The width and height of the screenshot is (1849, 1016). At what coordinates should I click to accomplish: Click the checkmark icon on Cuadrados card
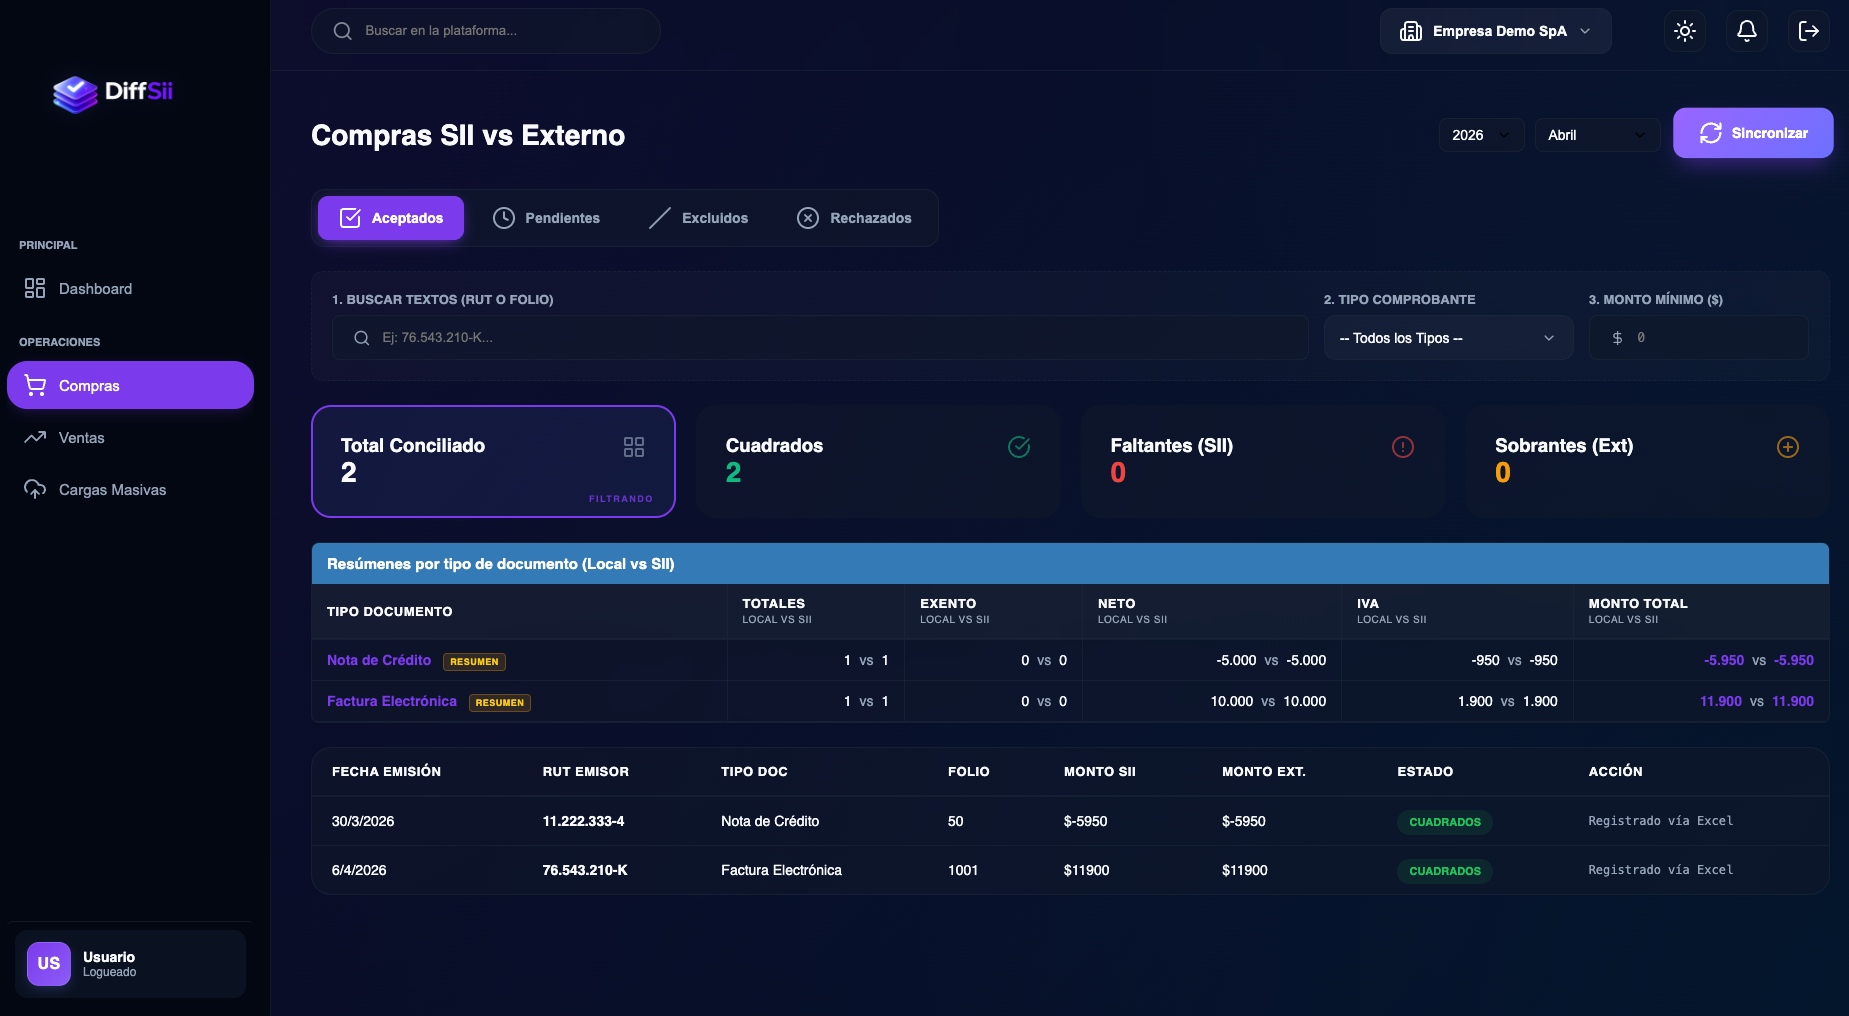click(x=1019, y=447)
